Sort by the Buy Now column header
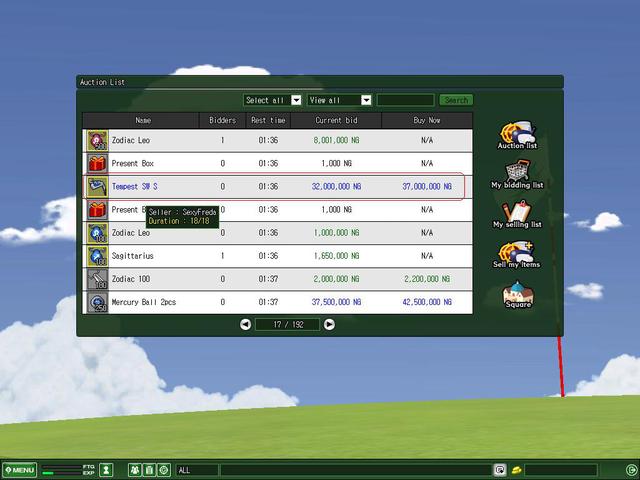 pyautogui.click(x=427, y=120)
